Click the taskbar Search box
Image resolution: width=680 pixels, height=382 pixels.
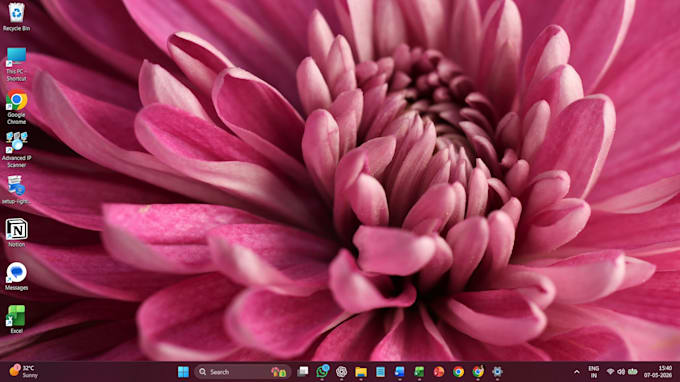(x=242, y=372)
